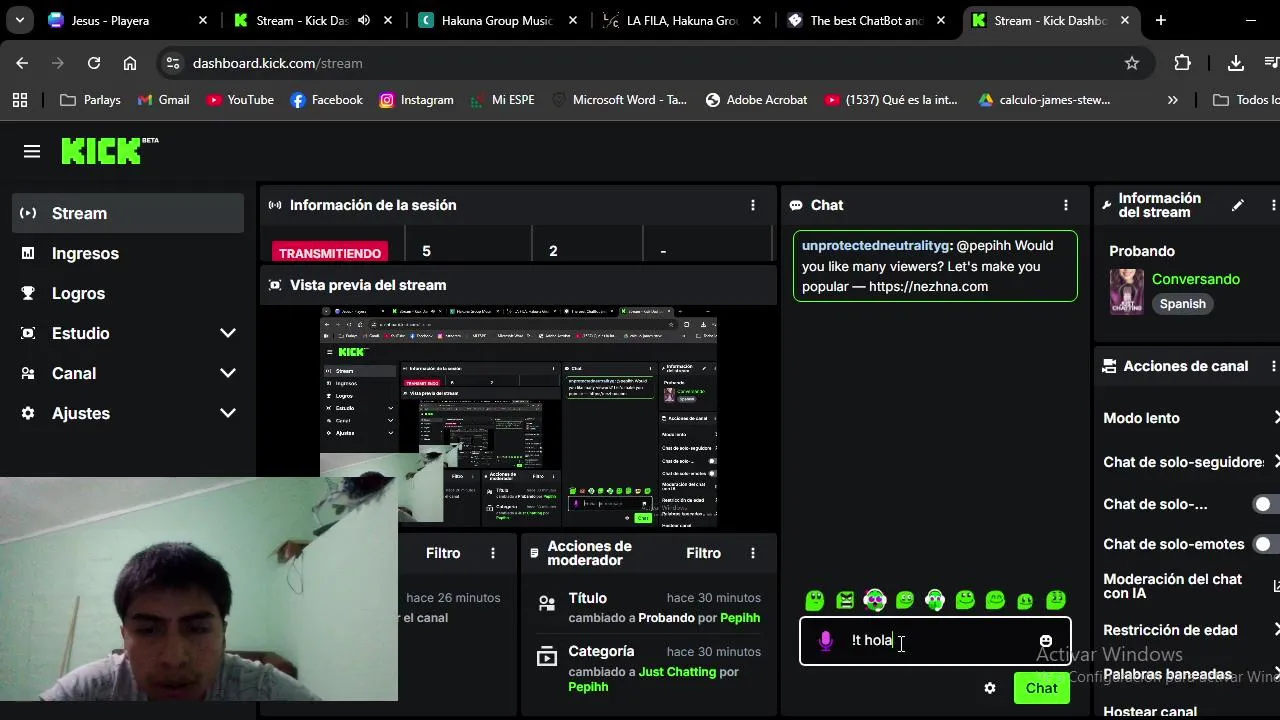Bookmark this page with the star icon
This screenshot has height=720, width=1280.
coord(1132,63)
